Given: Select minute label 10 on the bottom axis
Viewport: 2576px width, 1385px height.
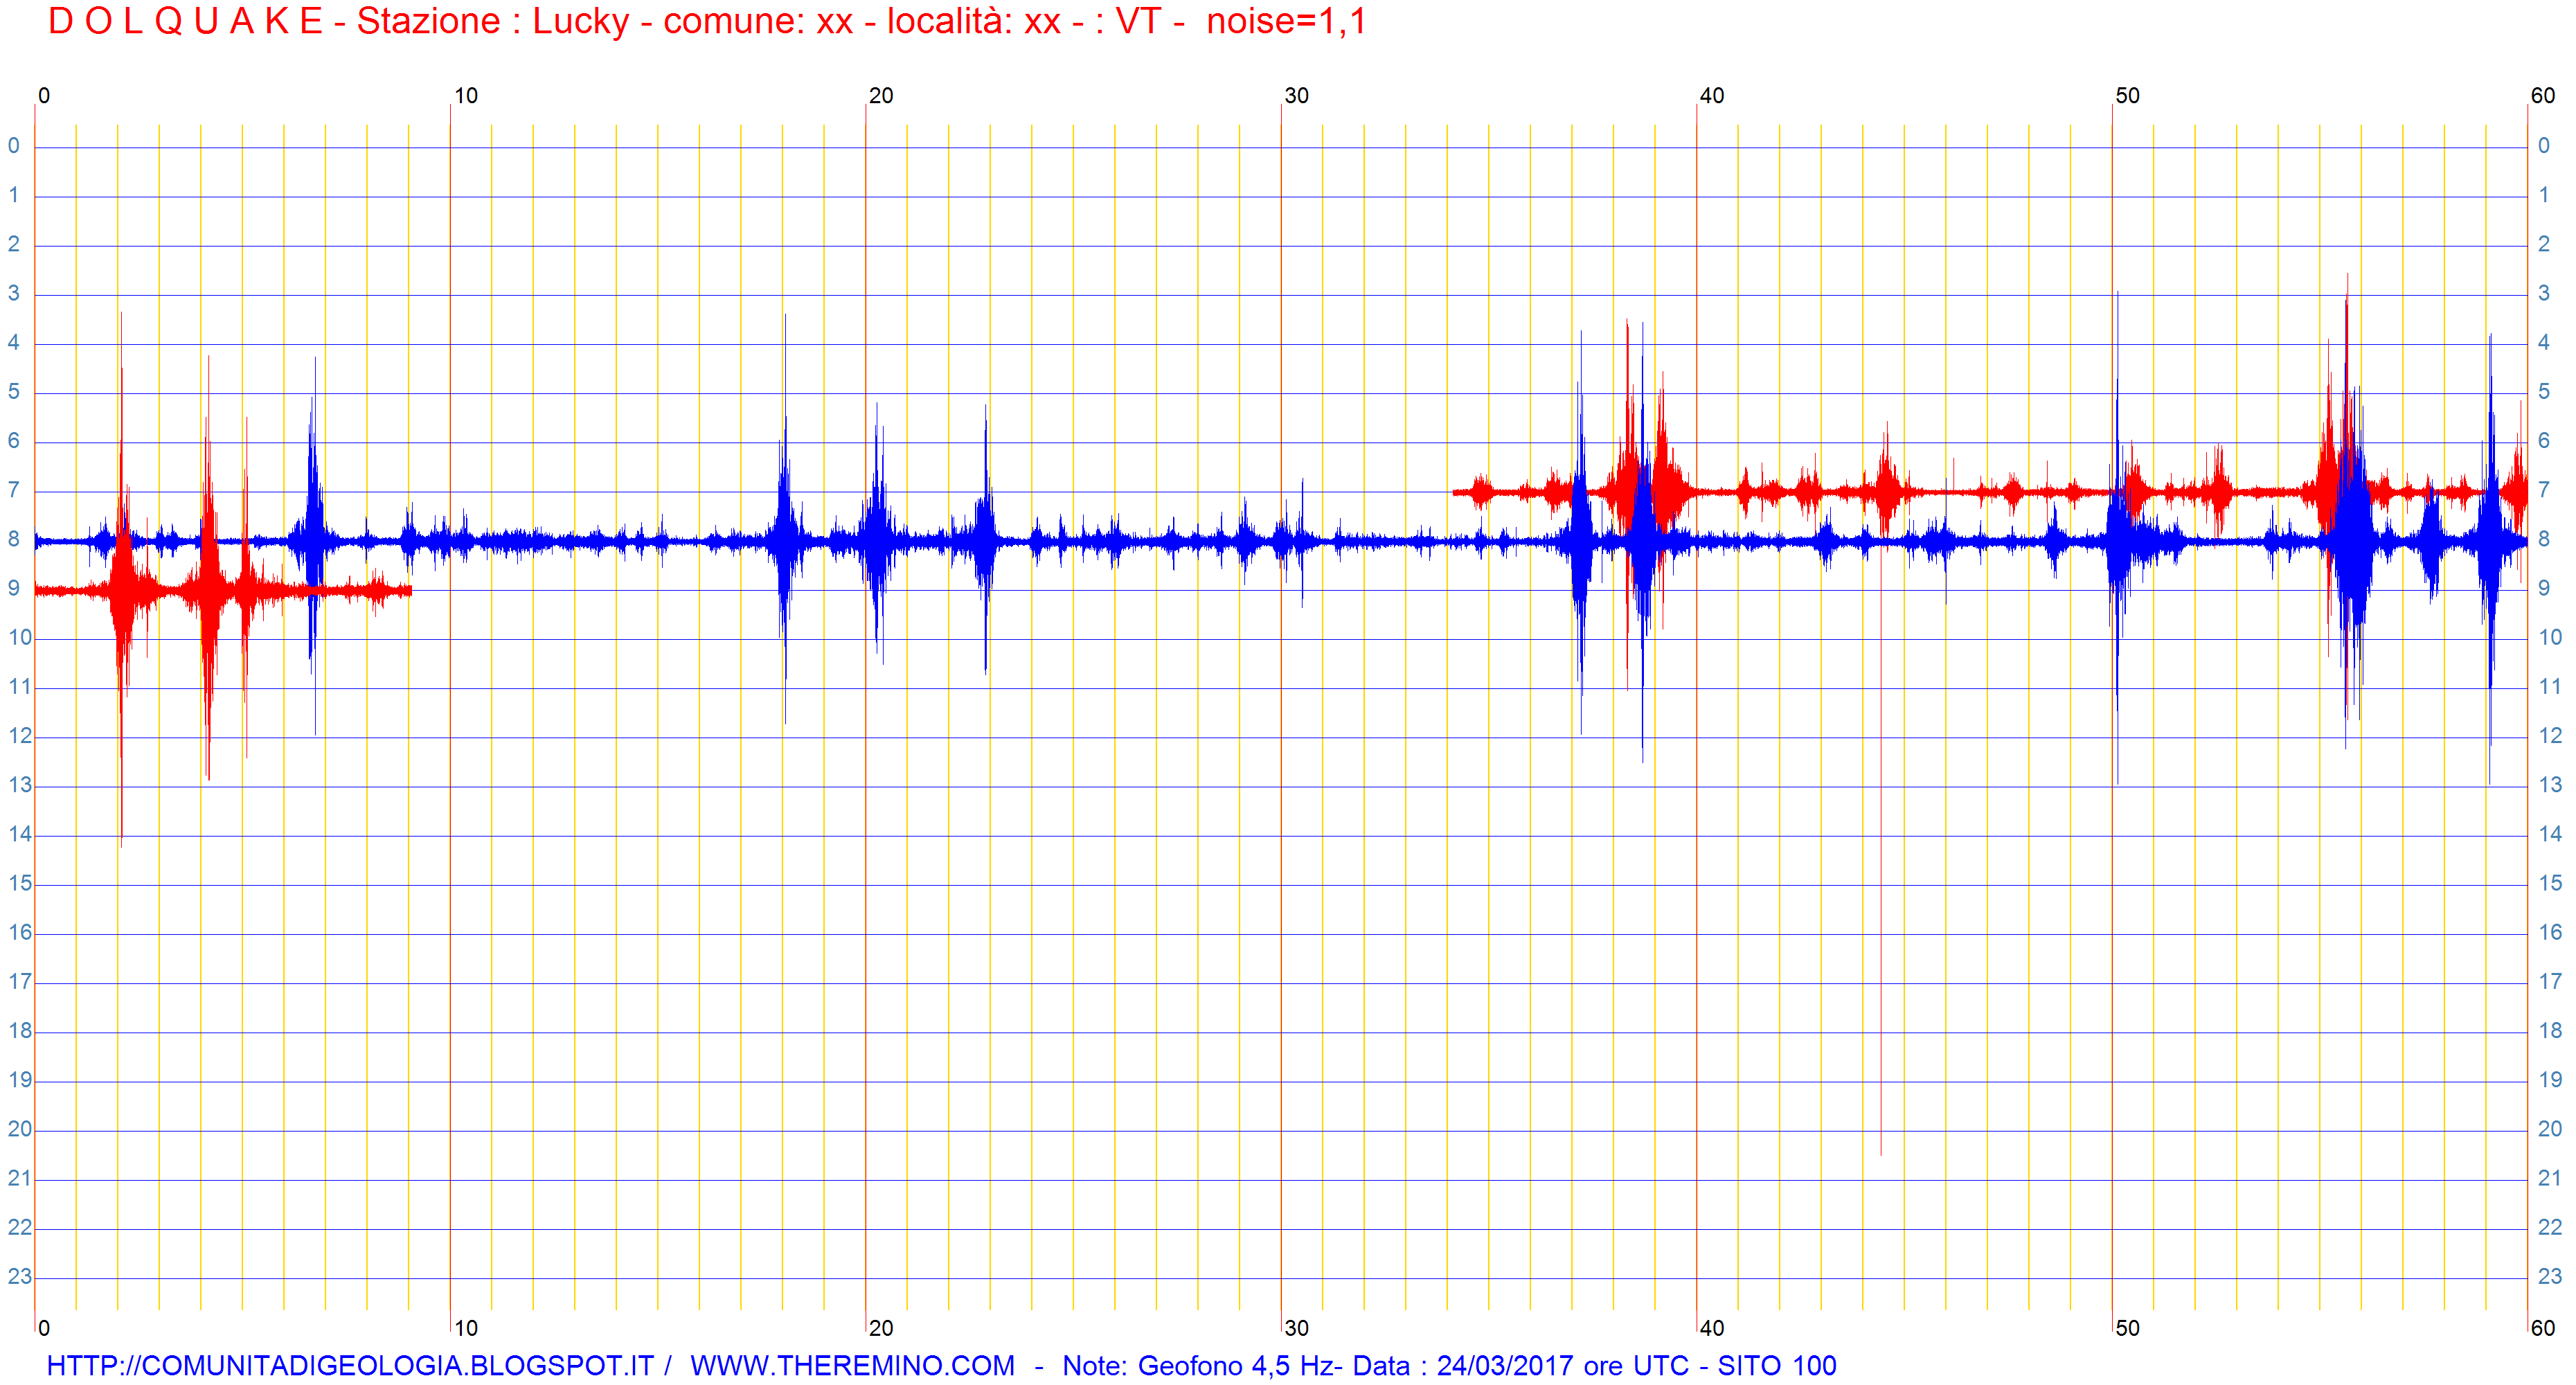Looking at the screenshot, I should pos(466,1328).
